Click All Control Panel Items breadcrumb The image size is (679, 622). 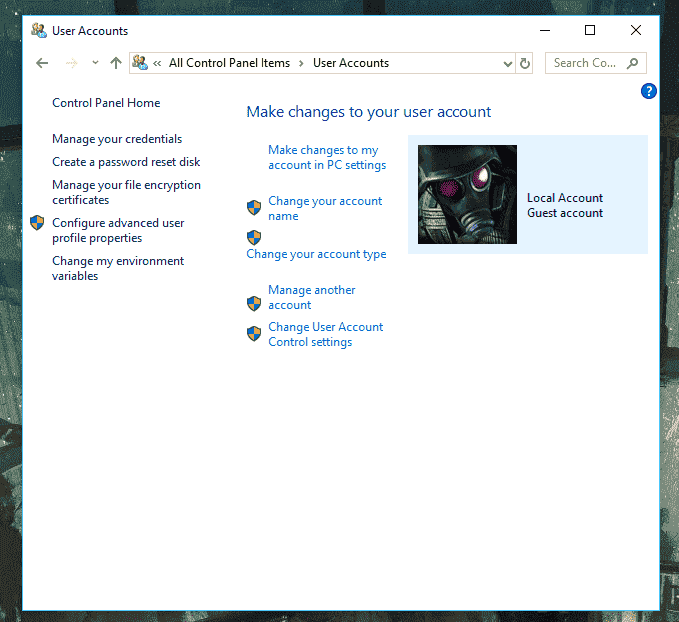[x=230, y=63]
